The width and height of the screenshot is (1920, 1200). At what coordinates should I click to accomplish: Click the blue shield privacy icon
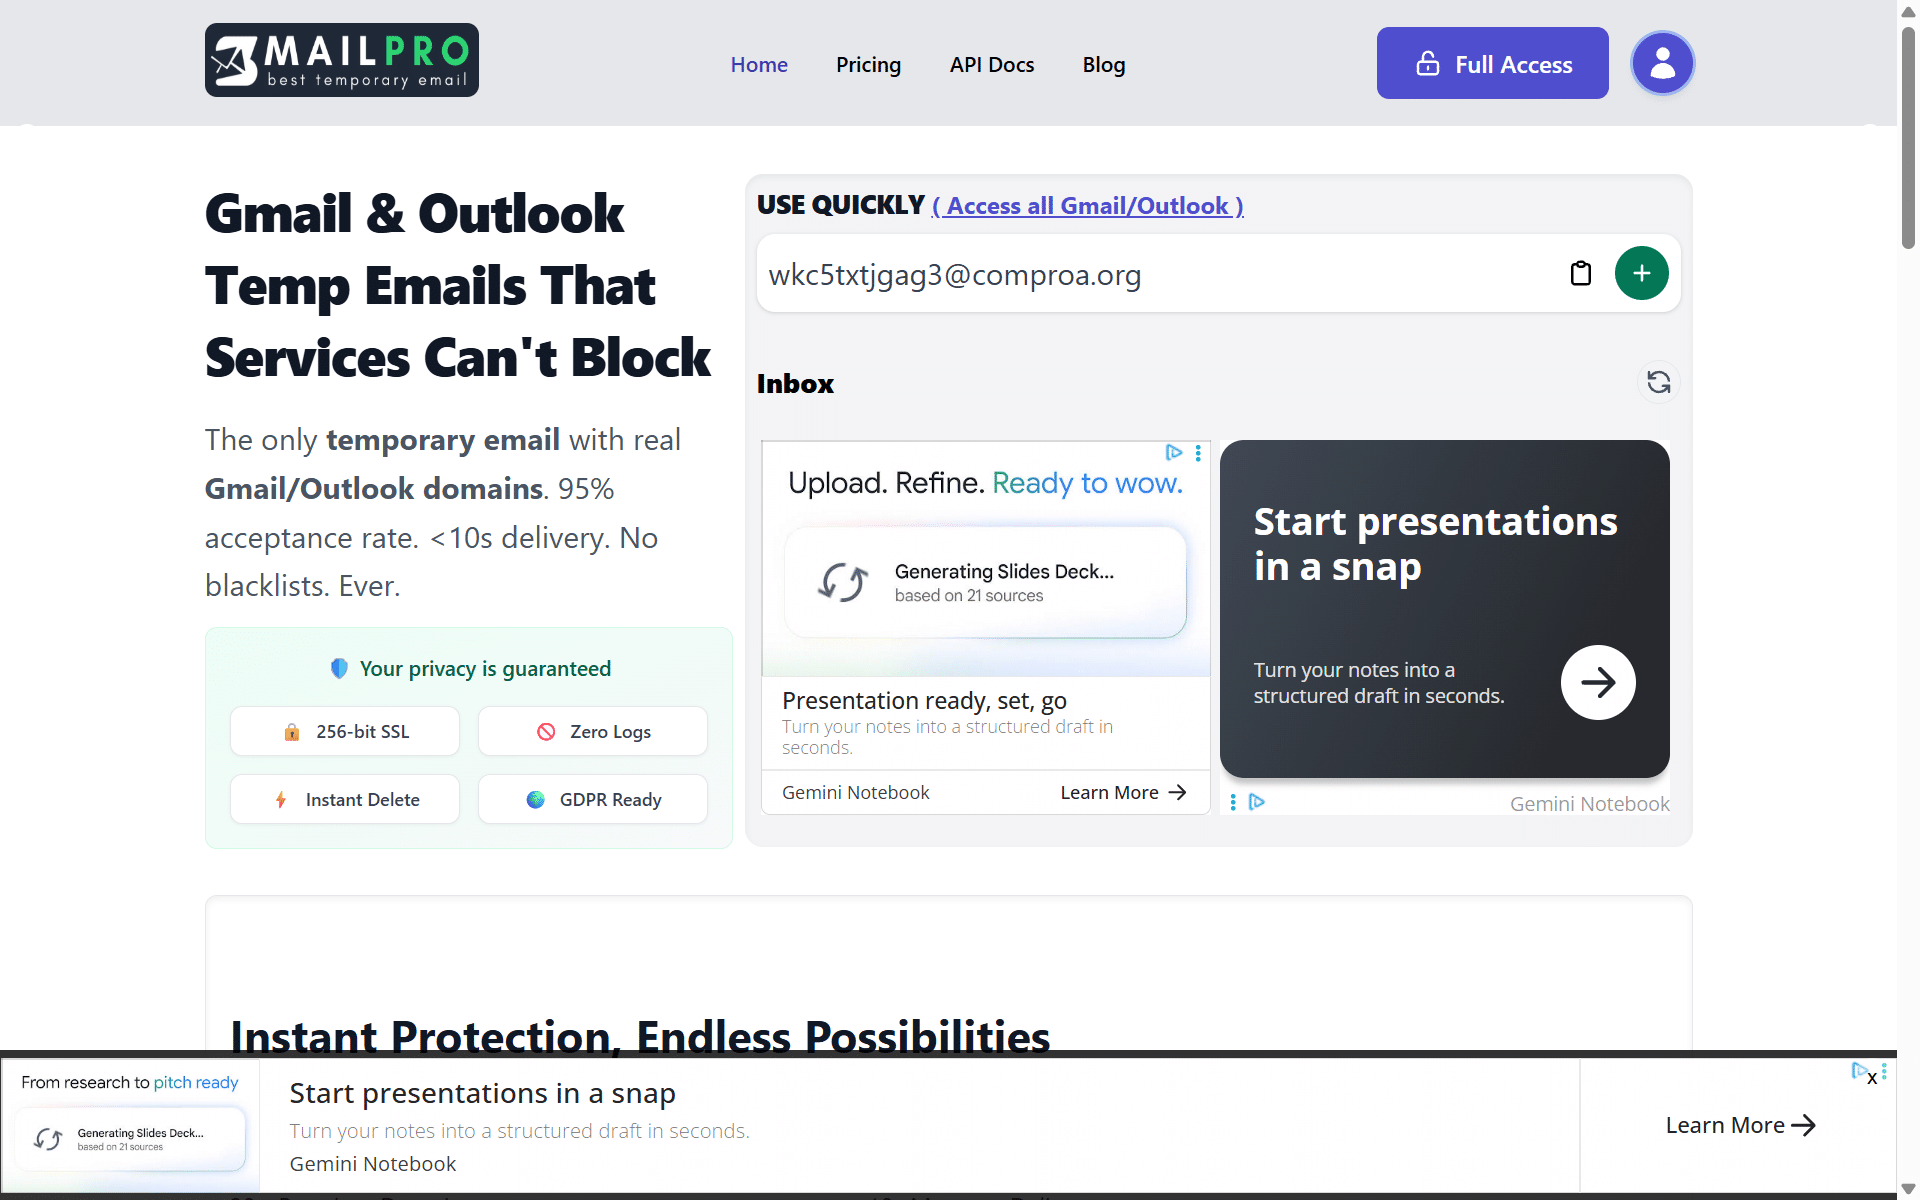[339, 668]
